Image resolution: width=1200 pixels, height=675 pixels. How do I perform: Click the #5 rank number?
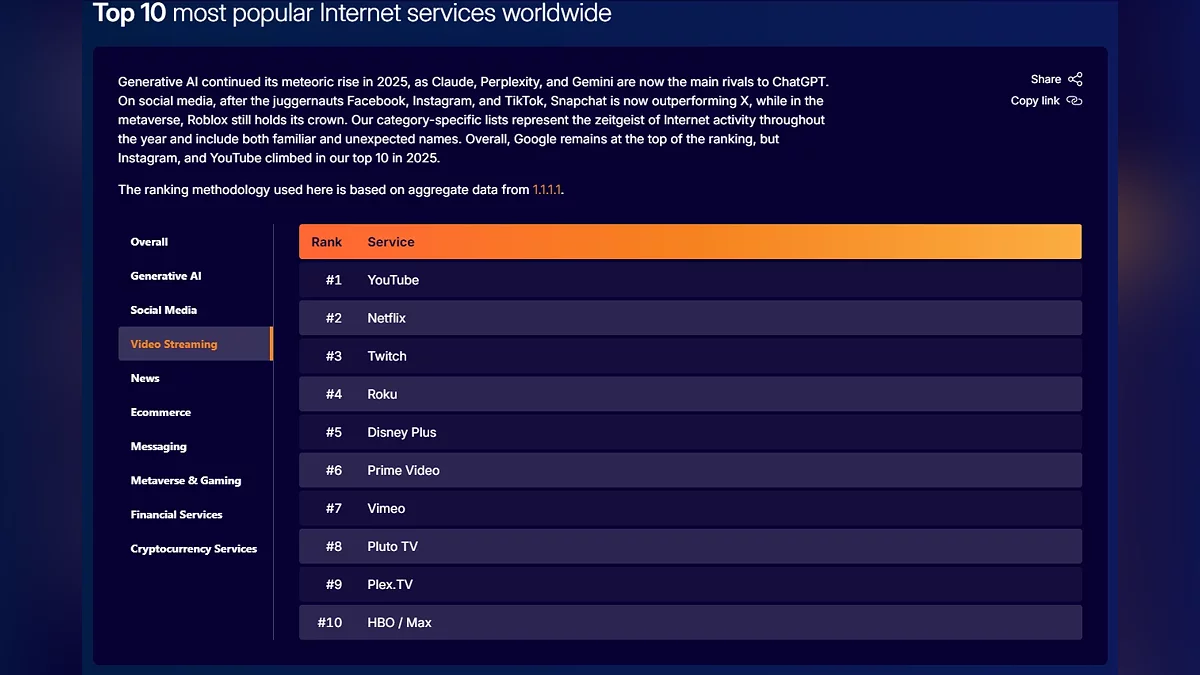click(333, 432)
